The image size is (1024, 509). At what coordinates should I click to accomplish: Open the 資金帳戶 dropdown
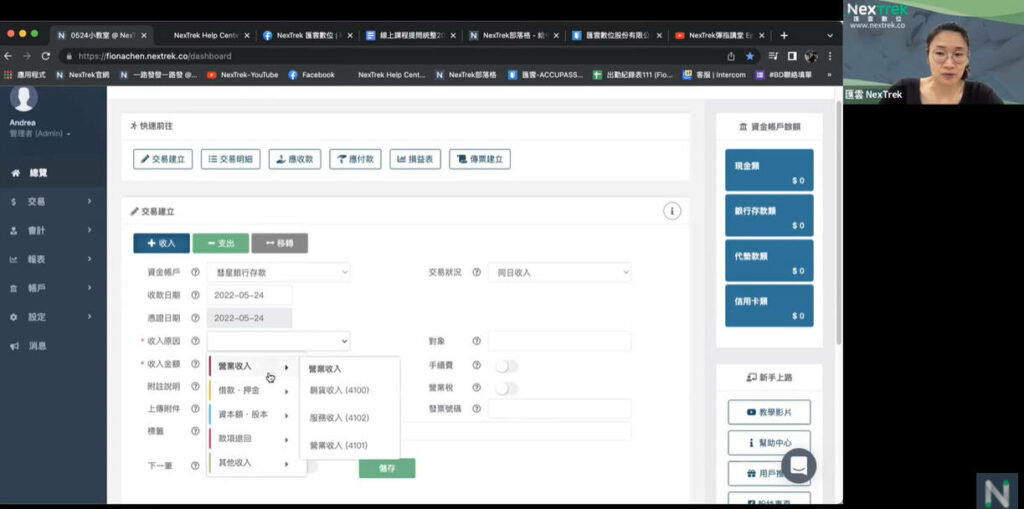(278, 272)
